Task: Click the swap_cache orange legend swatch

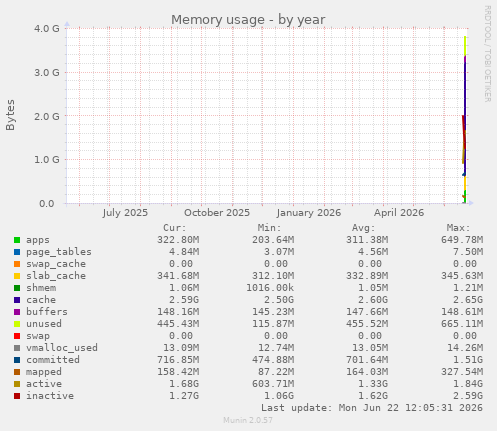Action: pos(17,264)
